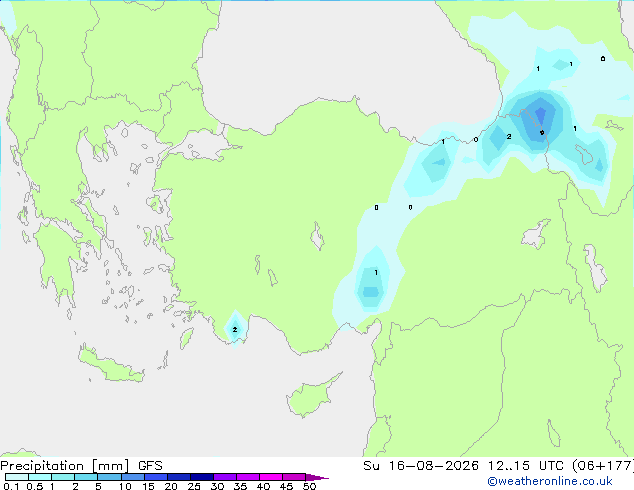Pick the 0.5–1 mm legend swatch
634x490 pixels.
(x=40, y=477)
